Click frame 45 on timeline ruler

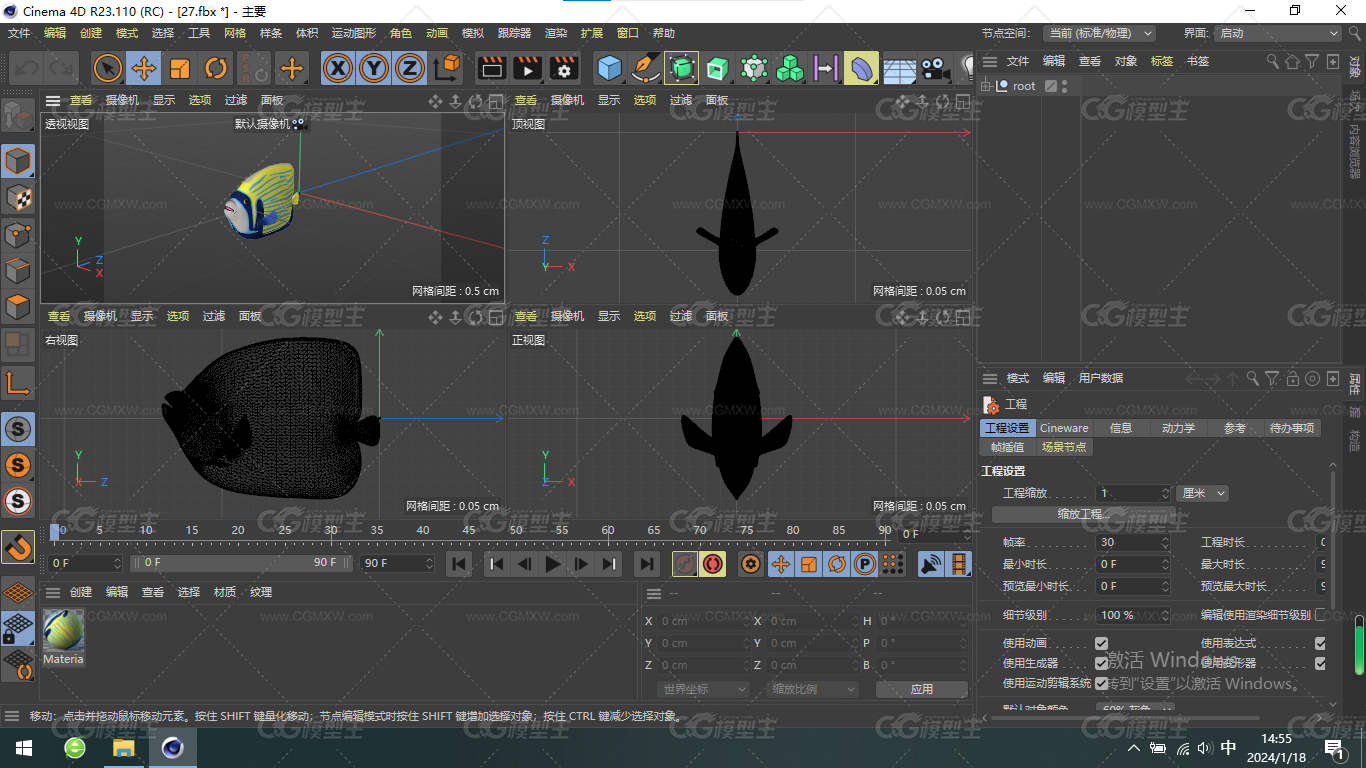(x=469, y=530)
